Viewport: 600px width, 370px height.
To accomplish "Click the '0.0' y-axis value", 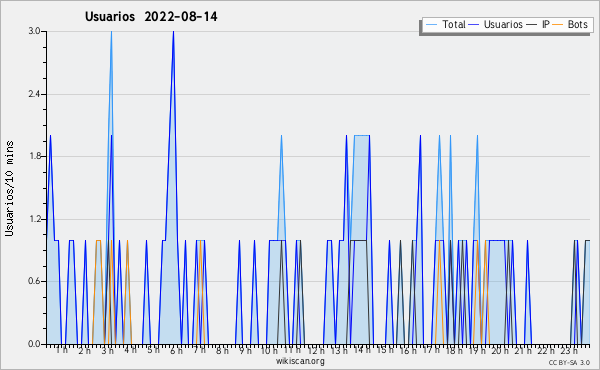I will (34, 344).
